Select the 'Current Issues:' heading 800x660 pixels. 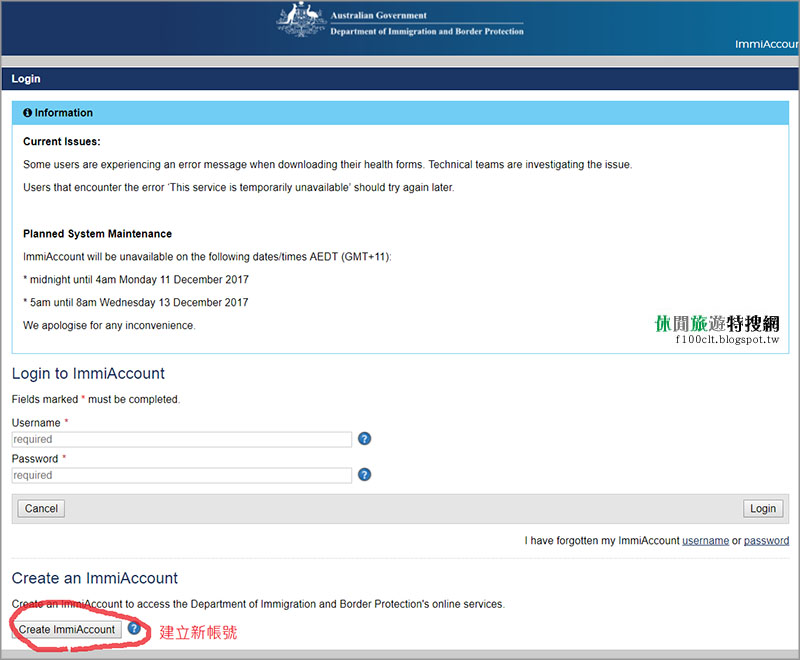pos(62,142)
